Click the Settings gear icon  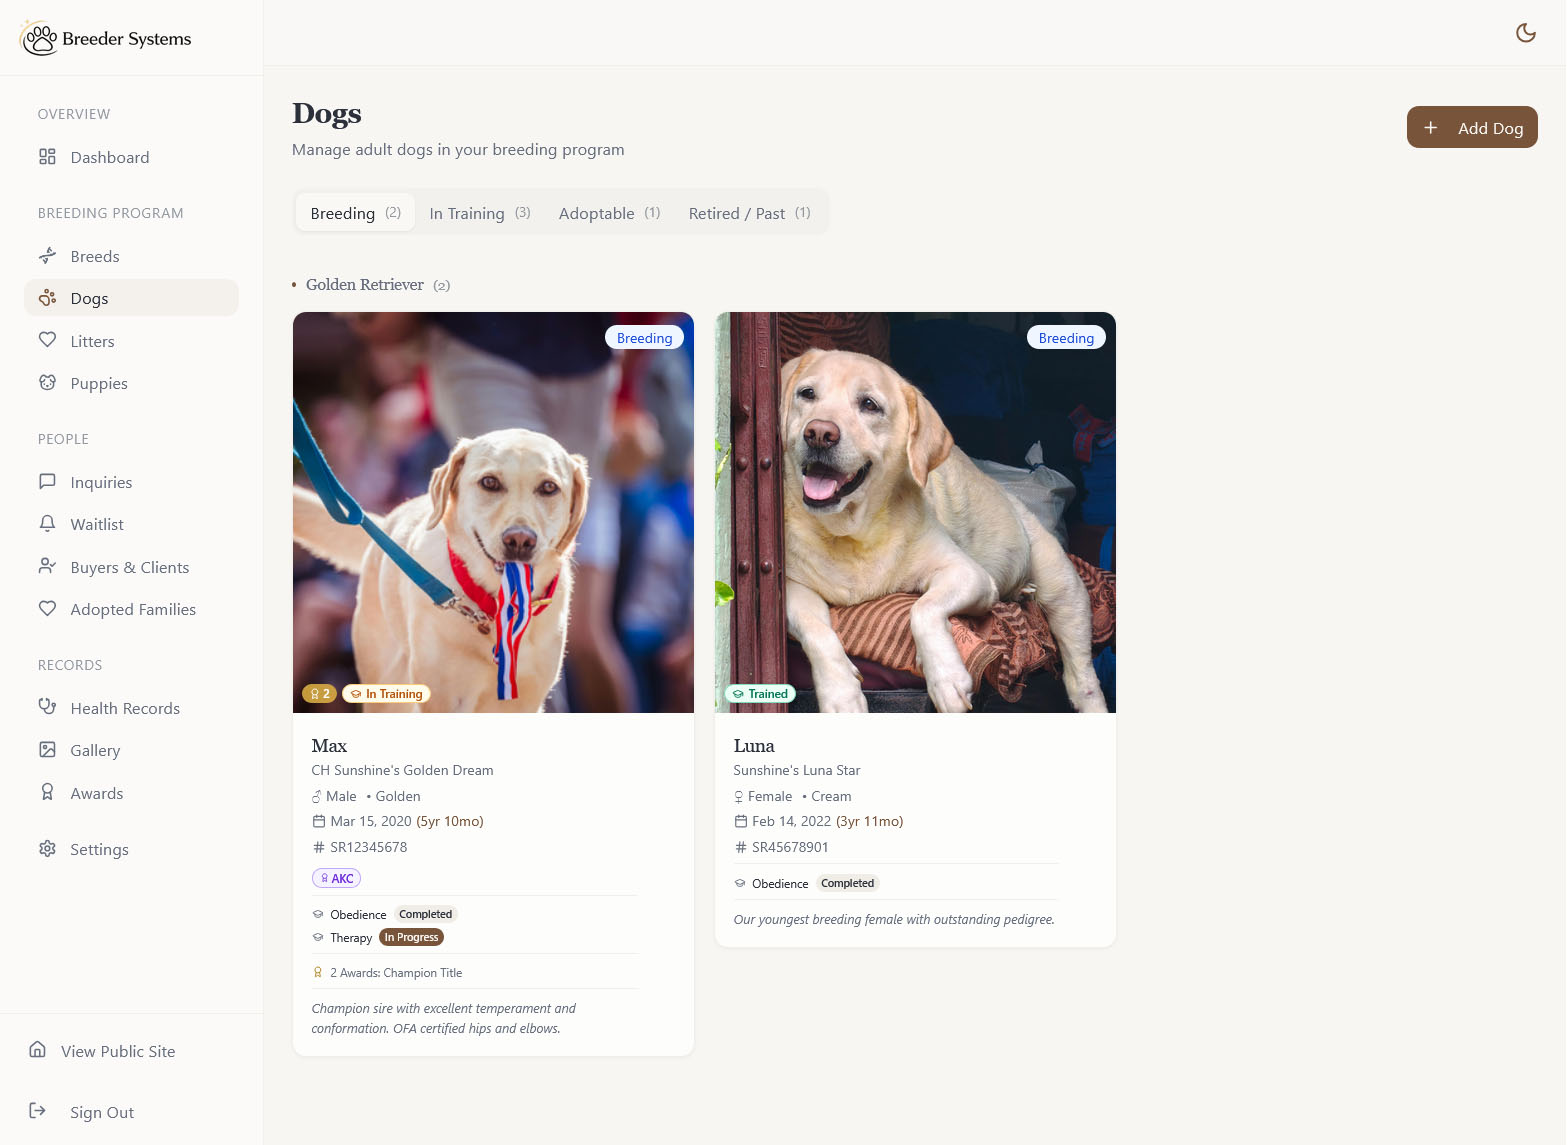(47, 849)
